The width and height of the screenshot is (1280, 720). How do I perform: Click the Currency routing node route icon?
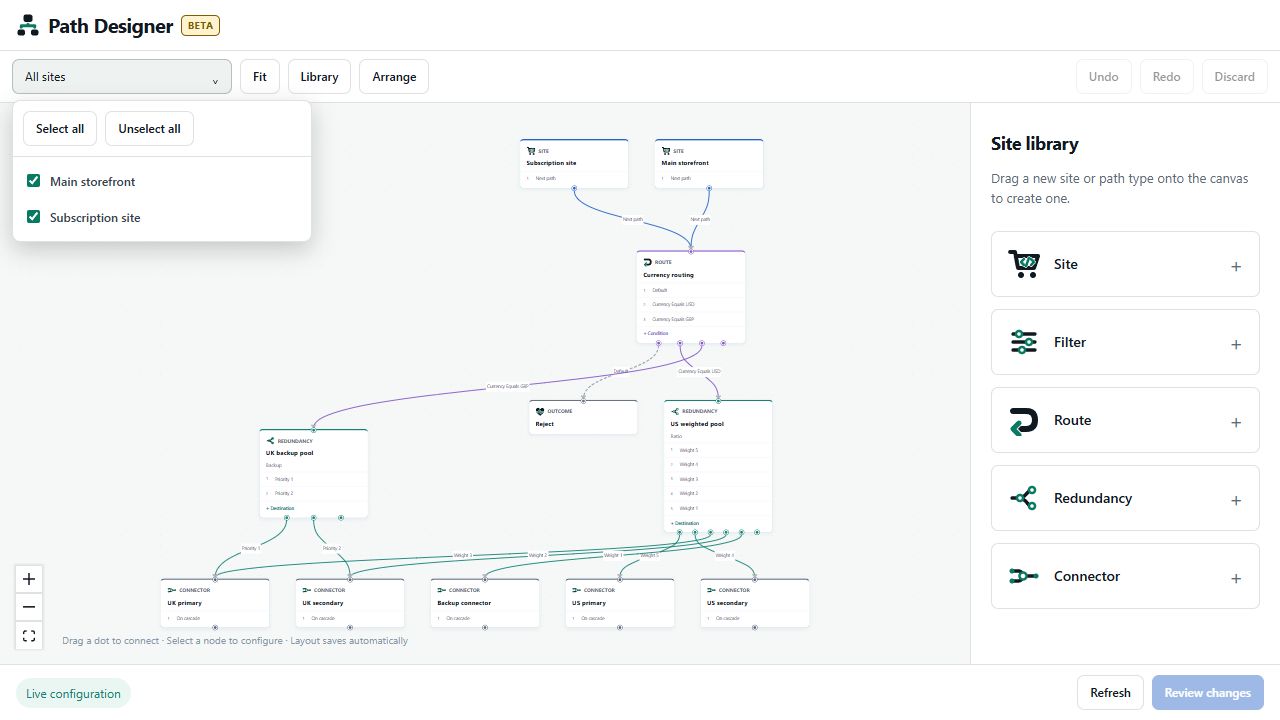648,262
